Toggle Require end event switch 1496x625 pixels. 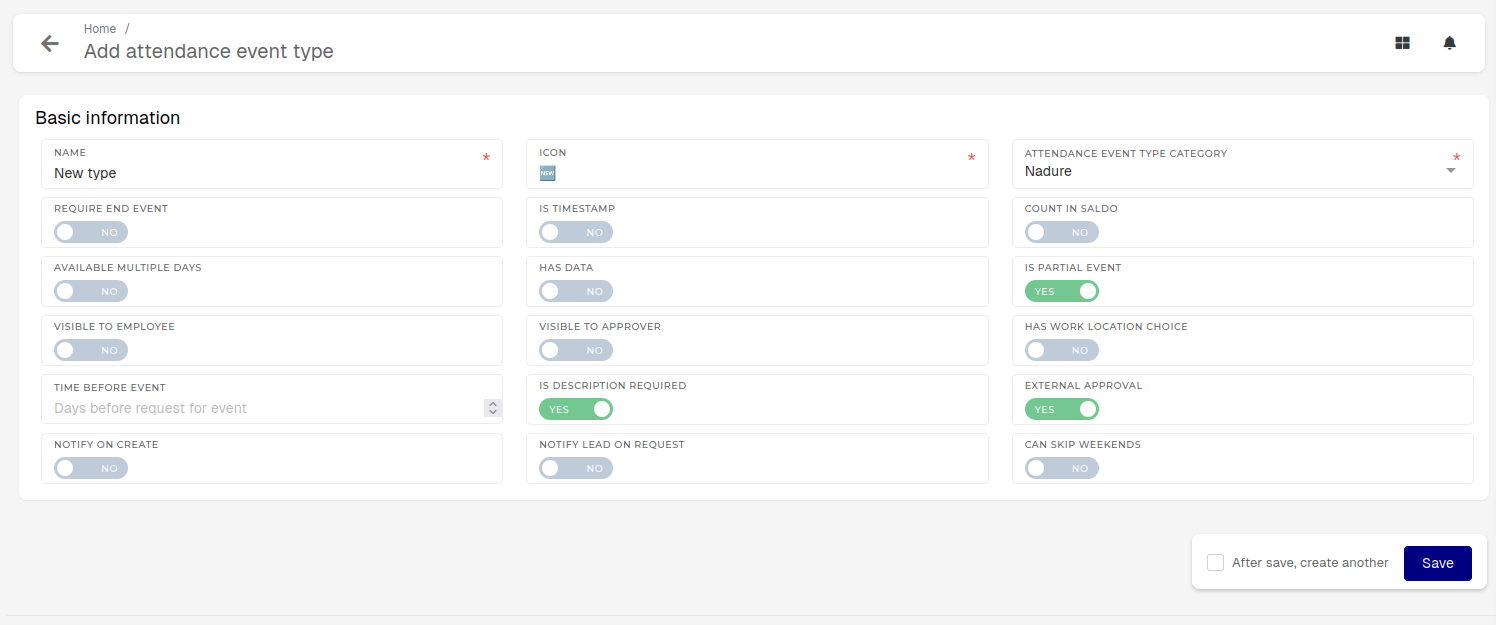pos(91,232)
